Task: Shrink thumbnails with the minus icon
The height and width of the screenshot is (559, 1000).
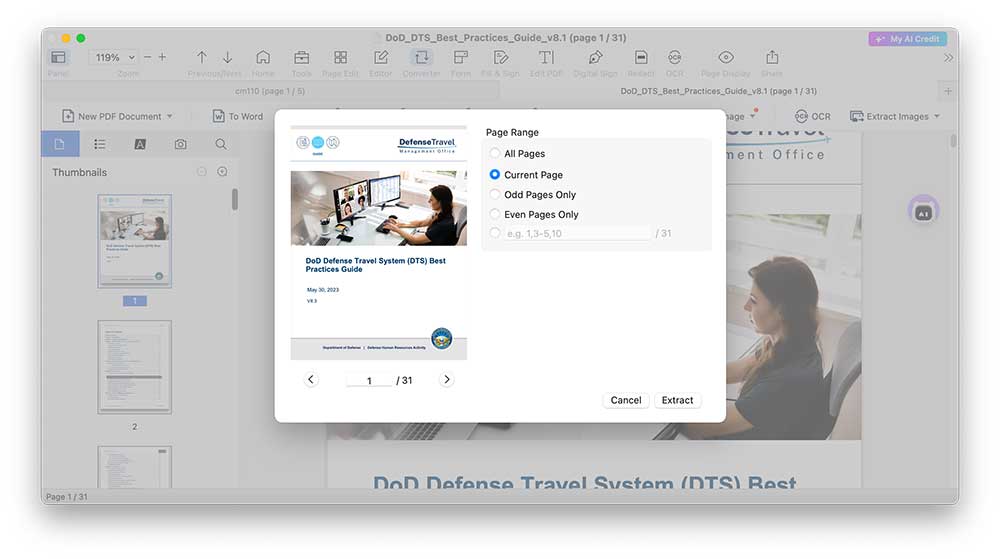Action: (x=202, y=171)
